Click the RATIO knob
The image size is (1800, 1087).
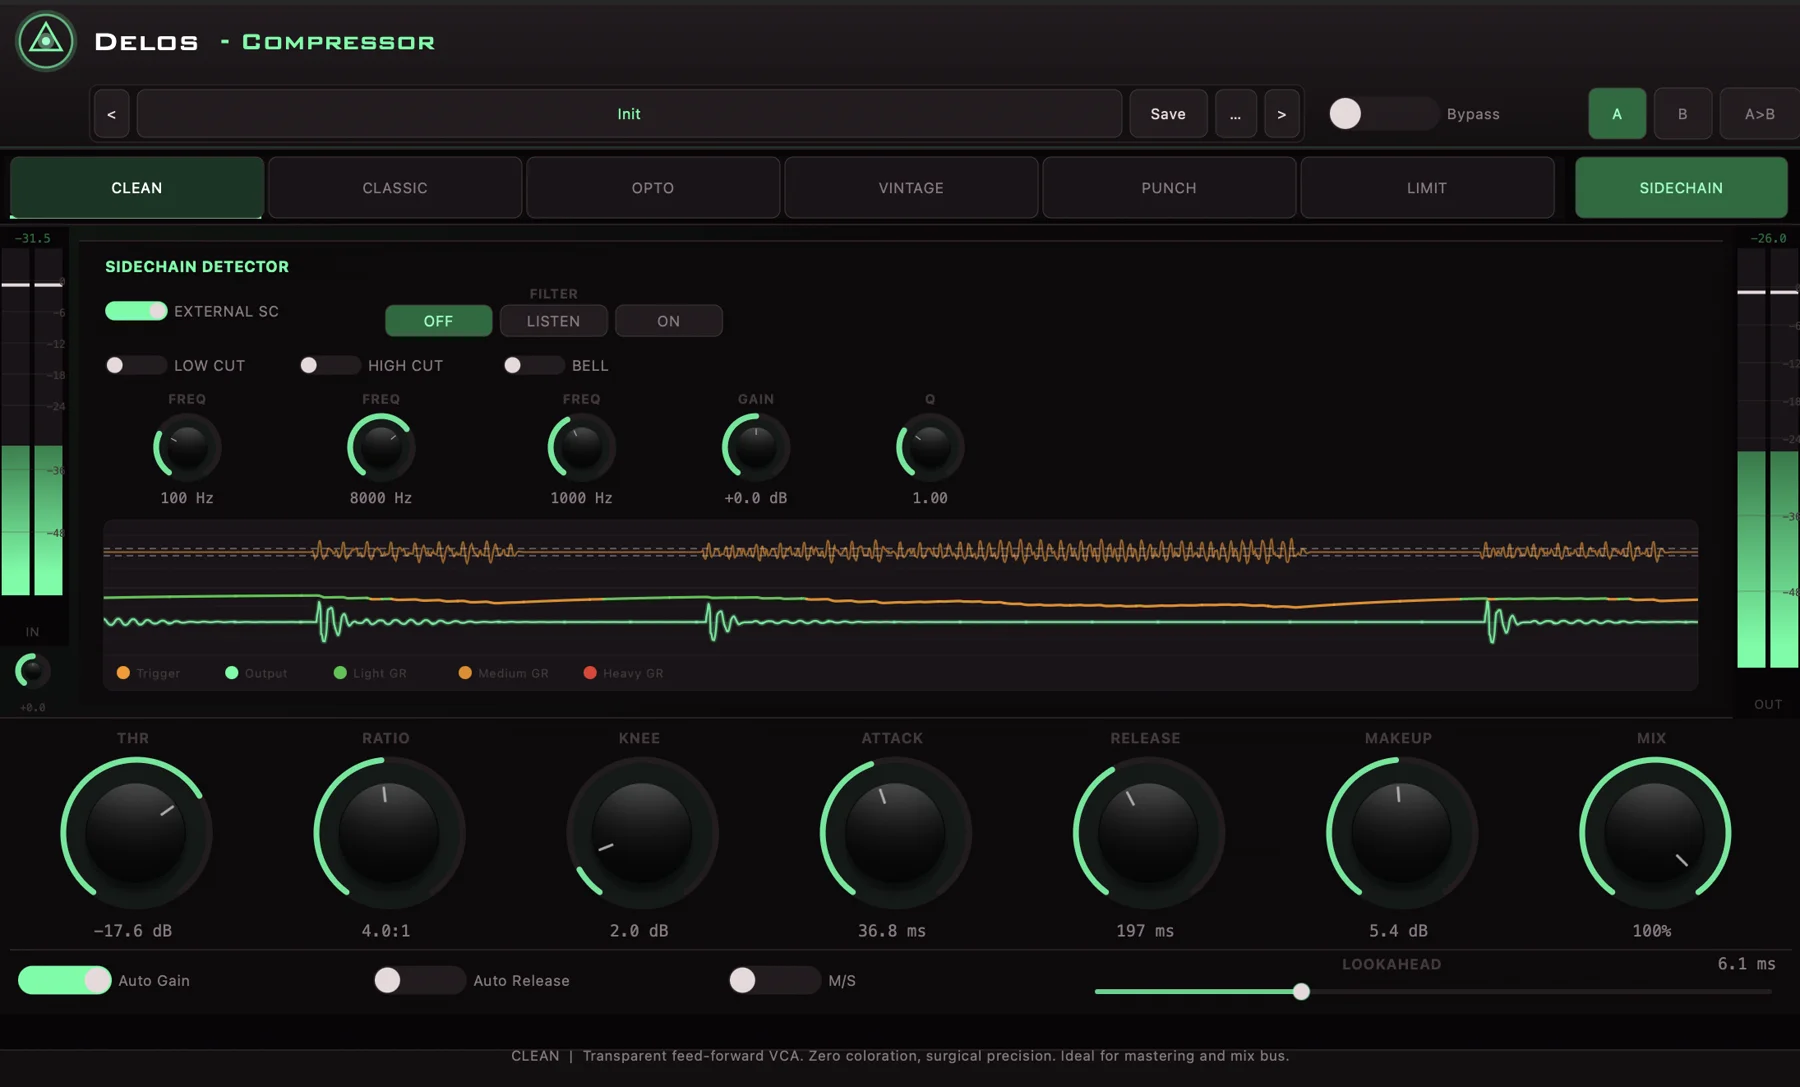pyautogui.click(x=389, y=833)
